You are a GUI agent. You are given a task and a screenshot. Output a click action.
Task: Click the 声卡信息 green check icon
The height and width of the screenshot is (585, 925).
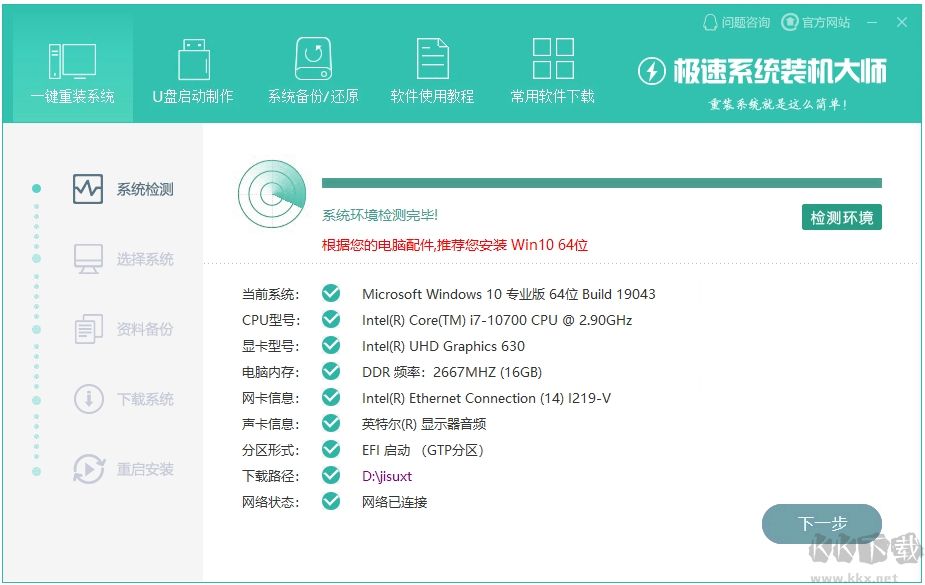pos(331,423)
